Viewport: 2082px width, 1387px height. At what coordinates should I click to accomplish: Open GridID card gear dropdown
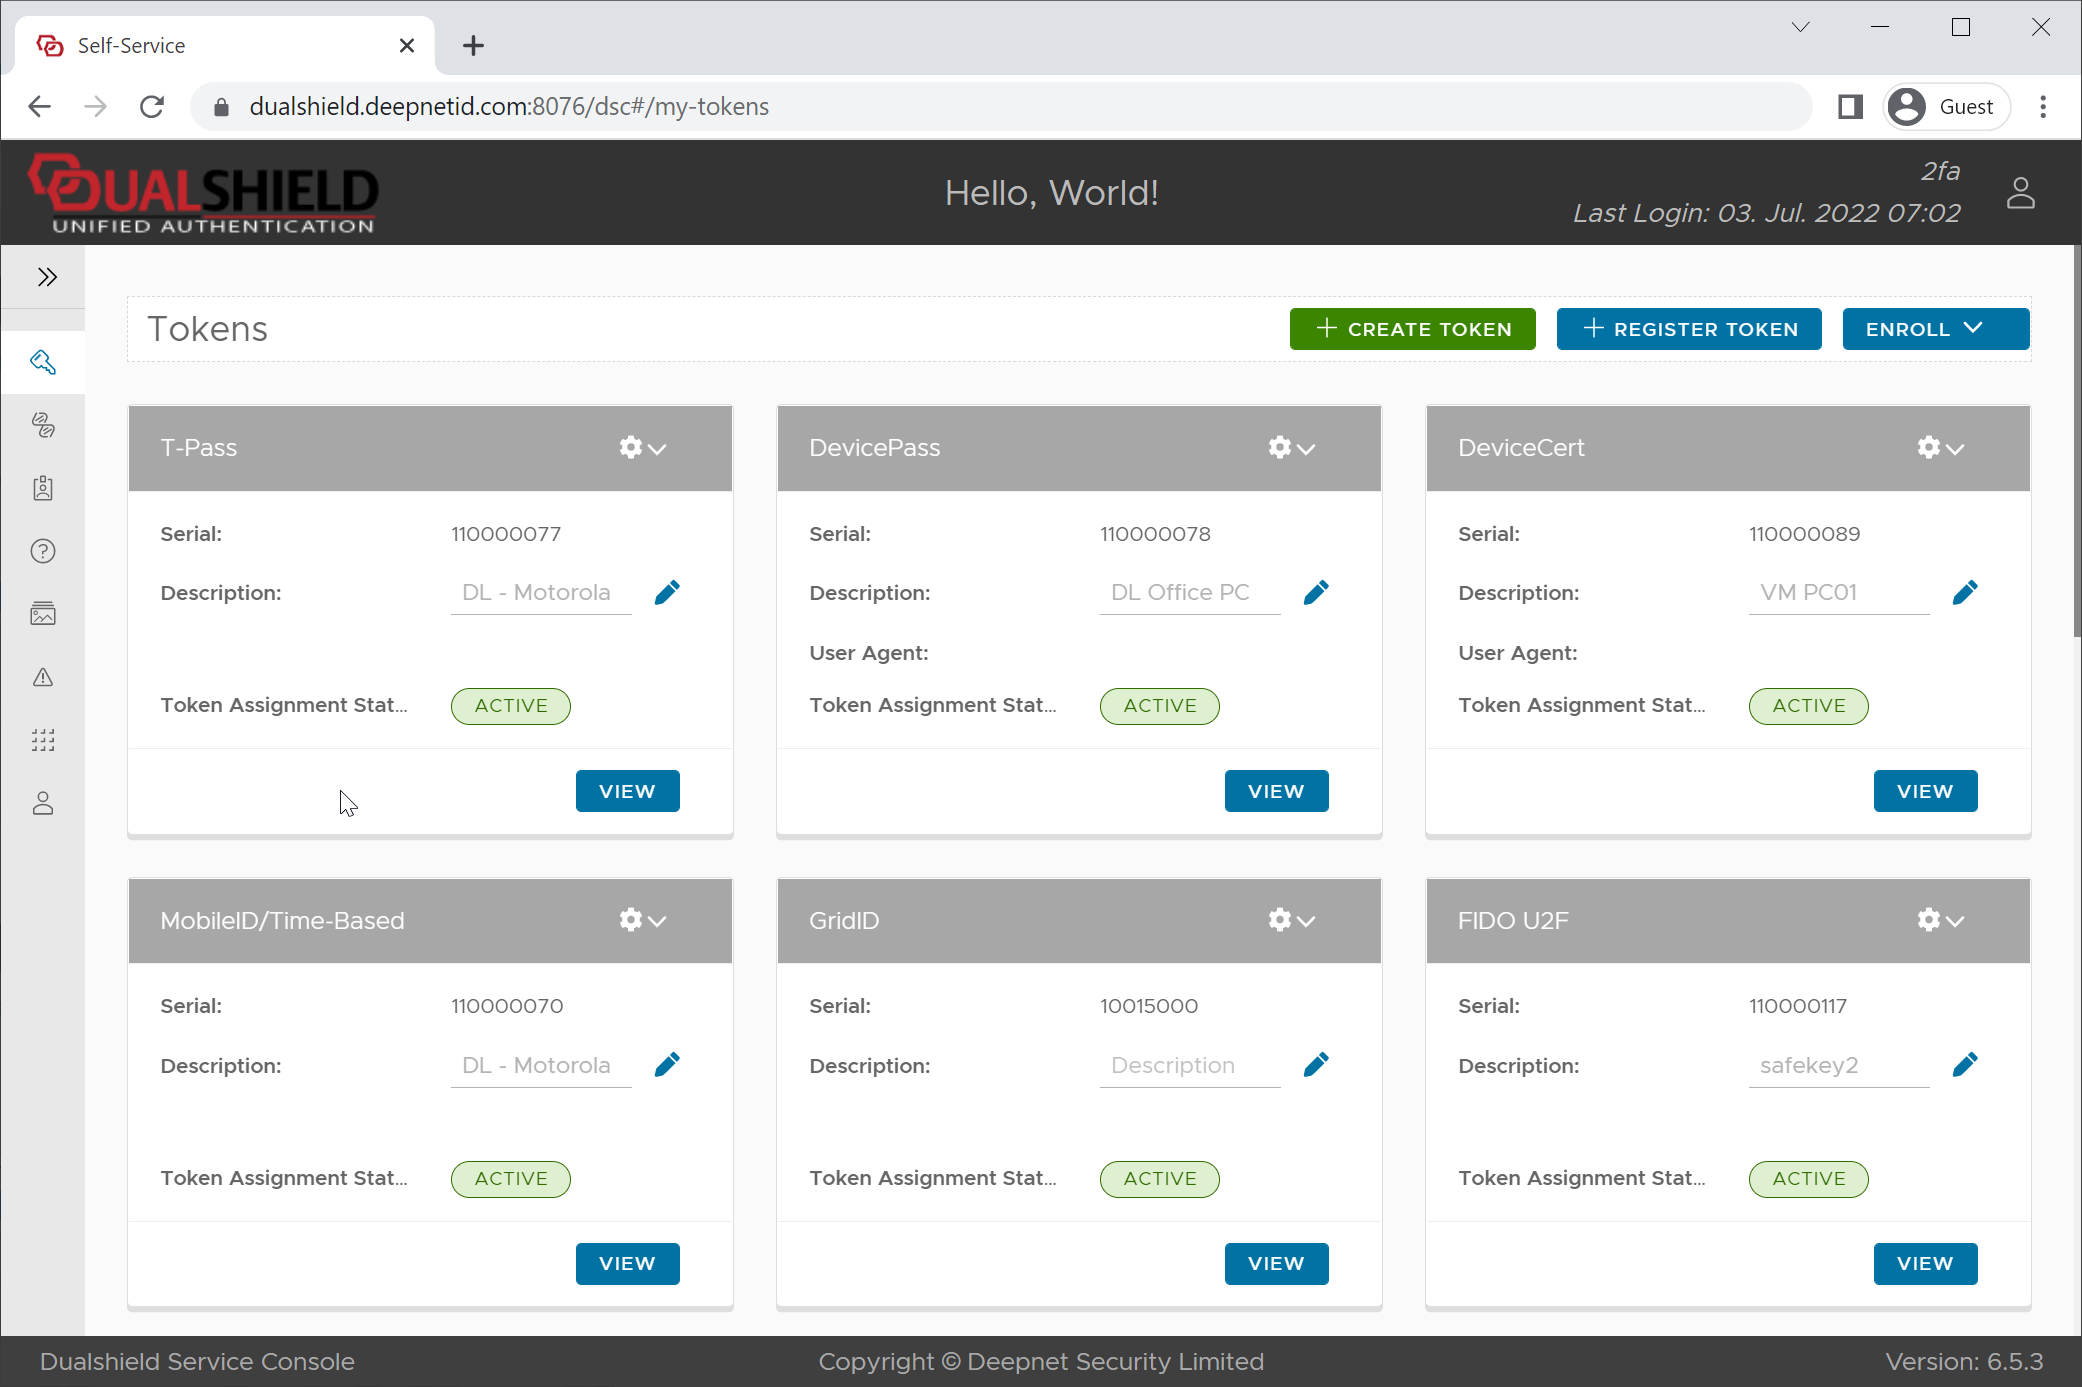click(1291, 920)
